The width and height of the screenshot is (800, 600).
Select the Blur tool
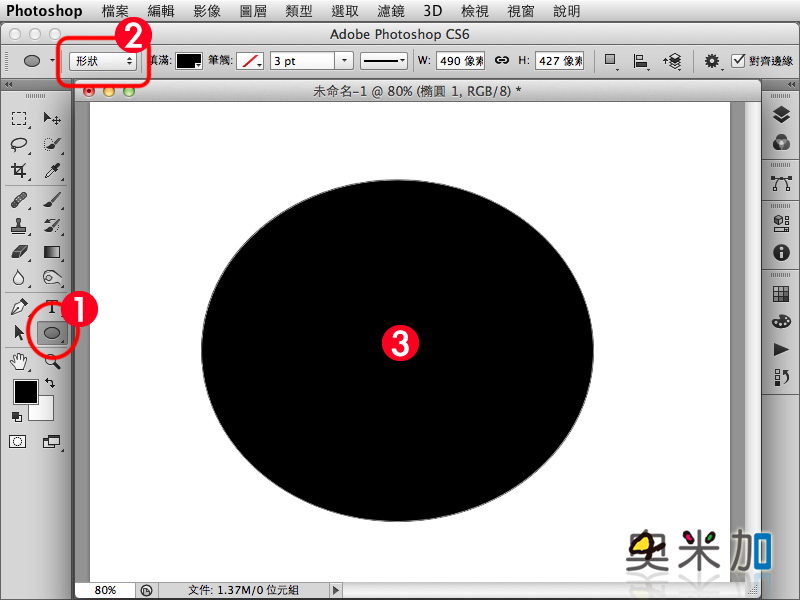(19, 278)
